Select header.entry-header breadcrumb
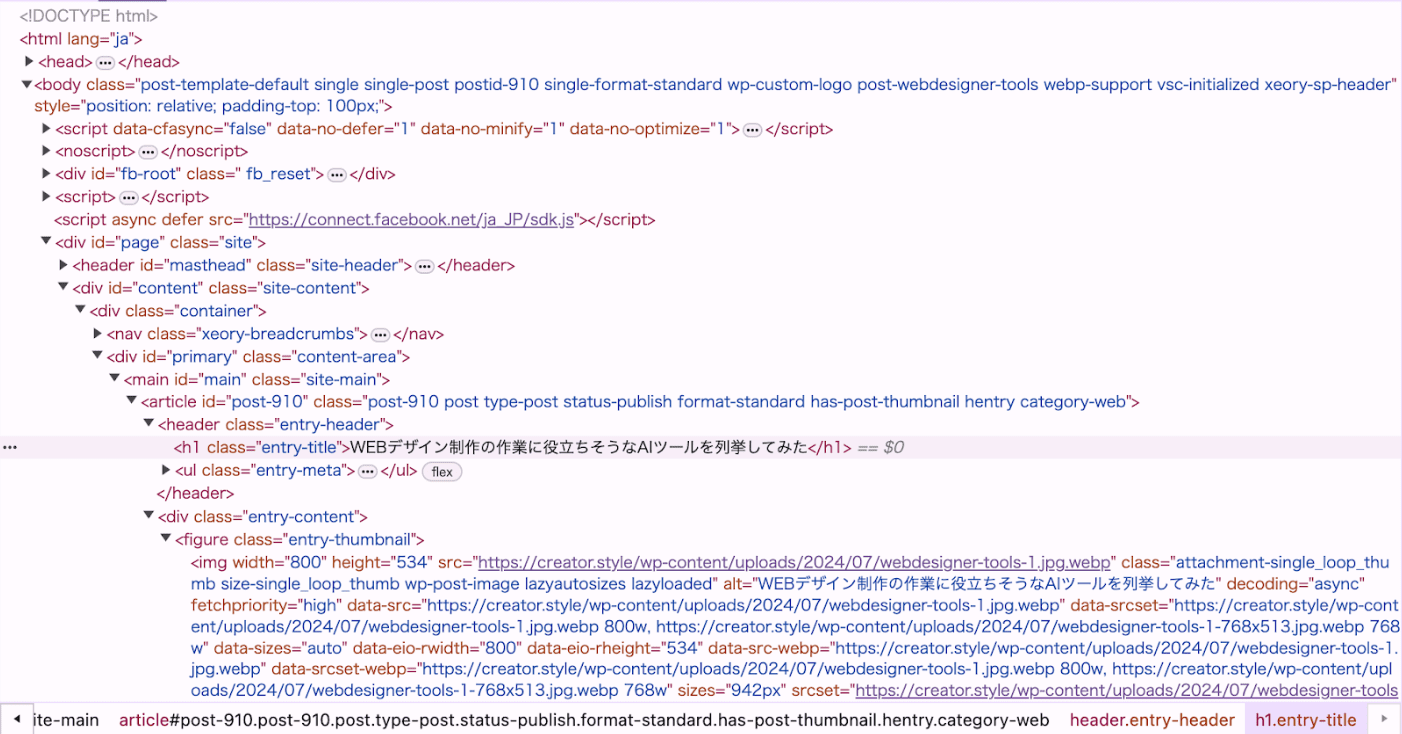The image size is (1402, 734). tap(1152, 719)
